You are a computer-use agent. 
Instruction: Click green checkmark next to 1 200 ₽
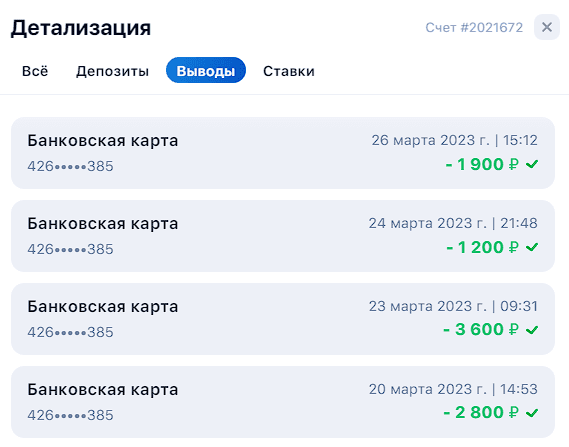532,247
